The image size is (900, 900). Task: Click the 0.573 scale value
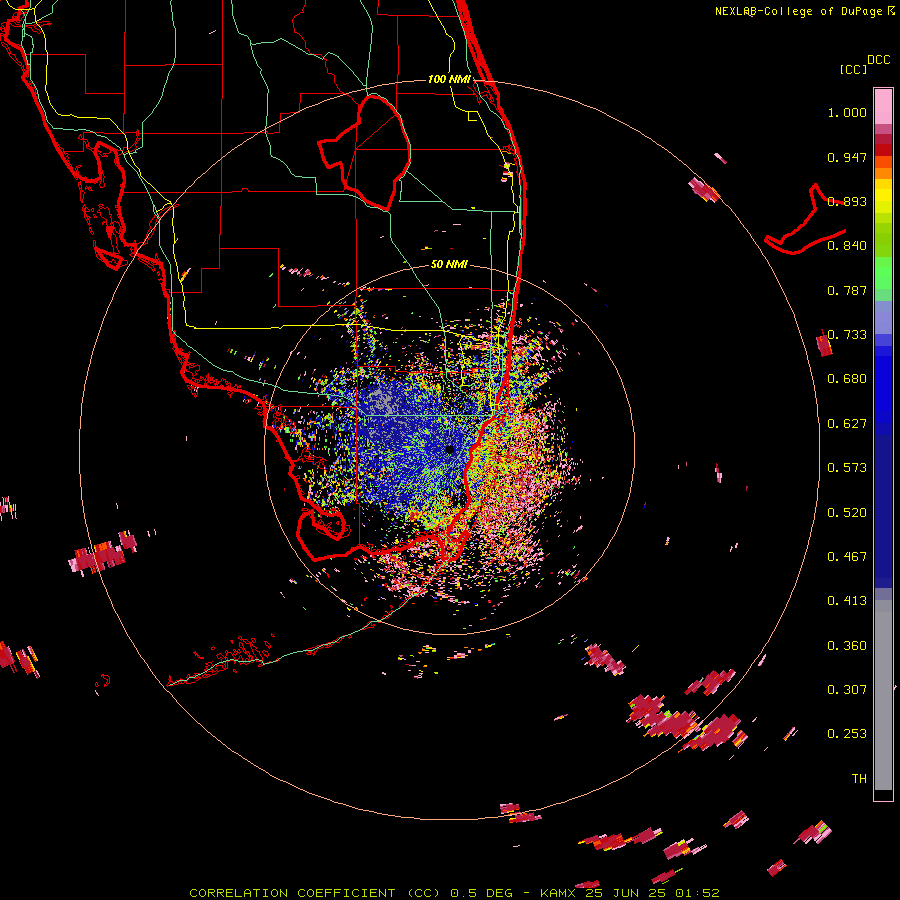click(847, 467)
